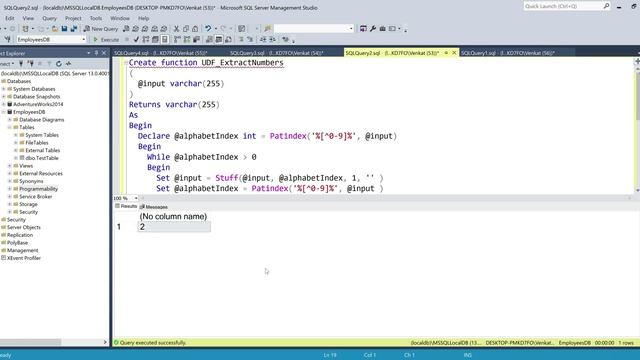Click the Cut scissors icon
This screenshot has width=640, height=360.
click(176, 29)
